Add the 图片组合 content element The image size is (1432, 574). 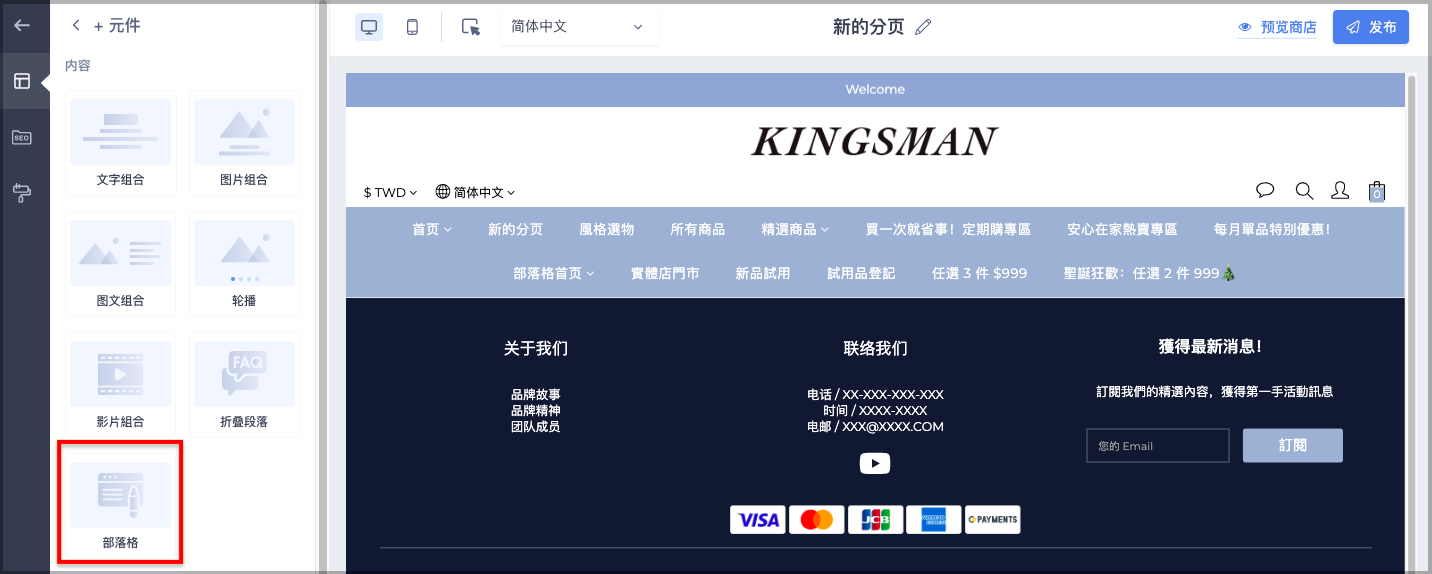click(244, 143)
